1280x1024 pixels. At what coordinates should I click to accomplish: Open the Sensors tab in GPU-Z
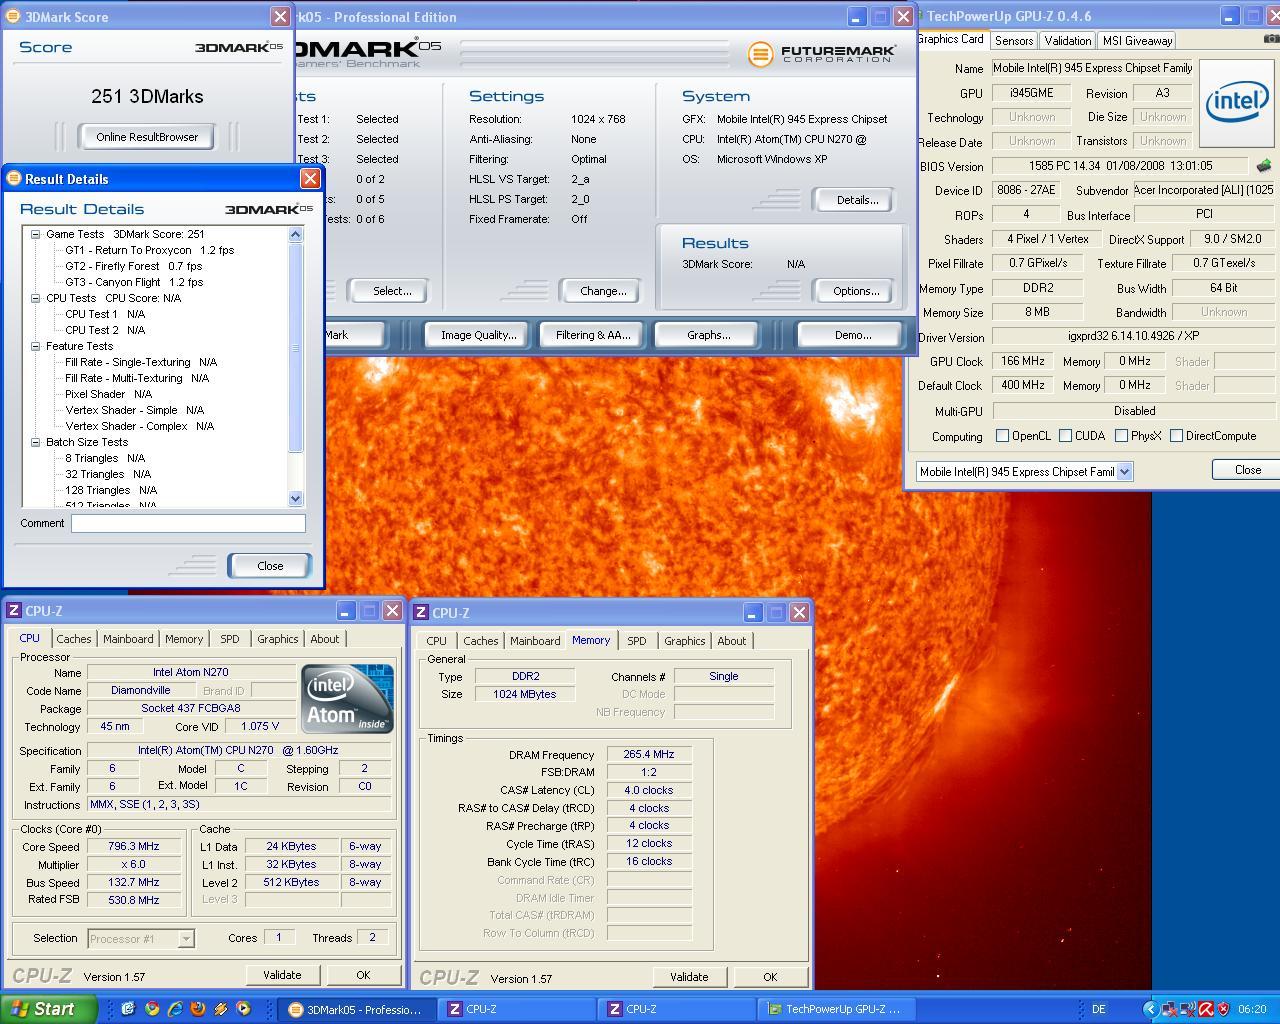[1014, 41]
